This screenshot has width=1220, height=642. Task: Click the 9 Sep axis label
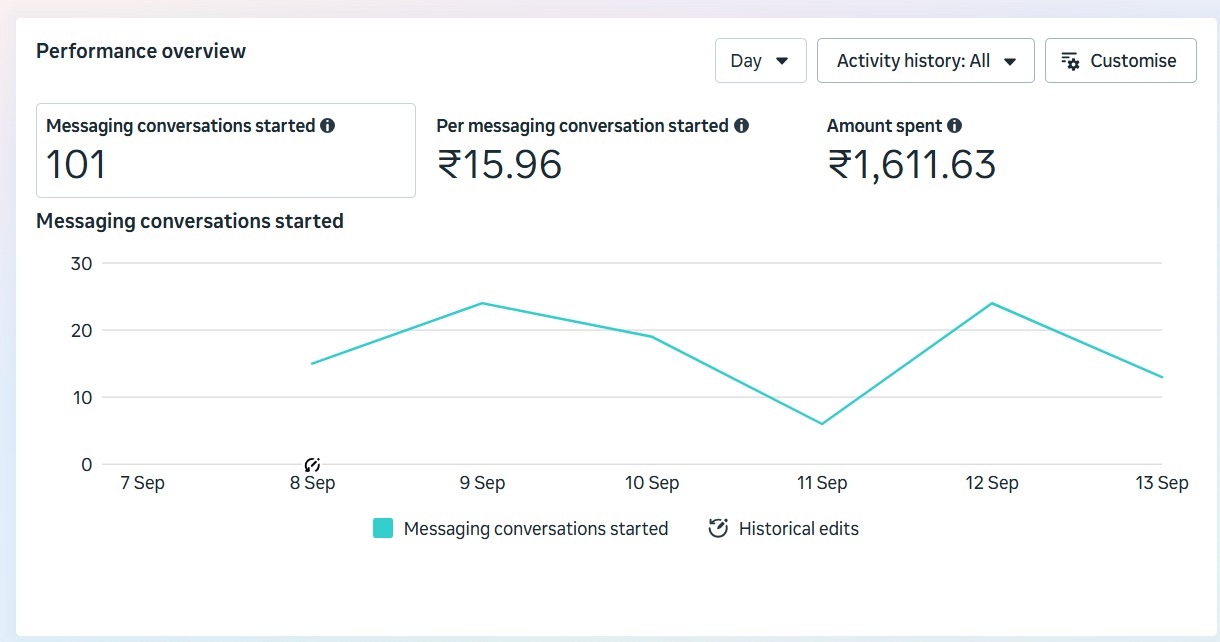[482, 483]
